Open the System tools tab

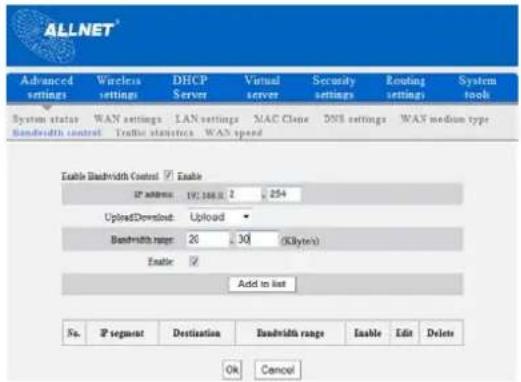[x=477, y=87]
